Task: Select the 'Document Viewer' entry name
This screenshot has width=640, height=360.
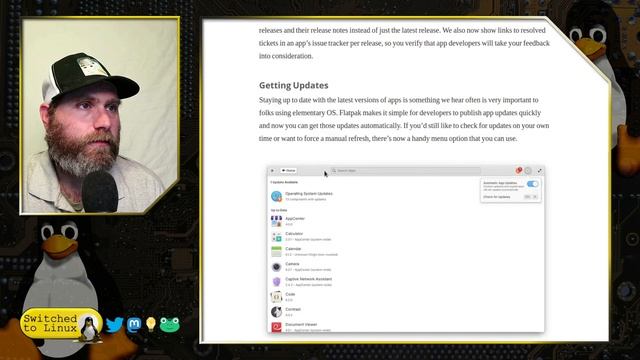Action: click(x=301, y=324)
